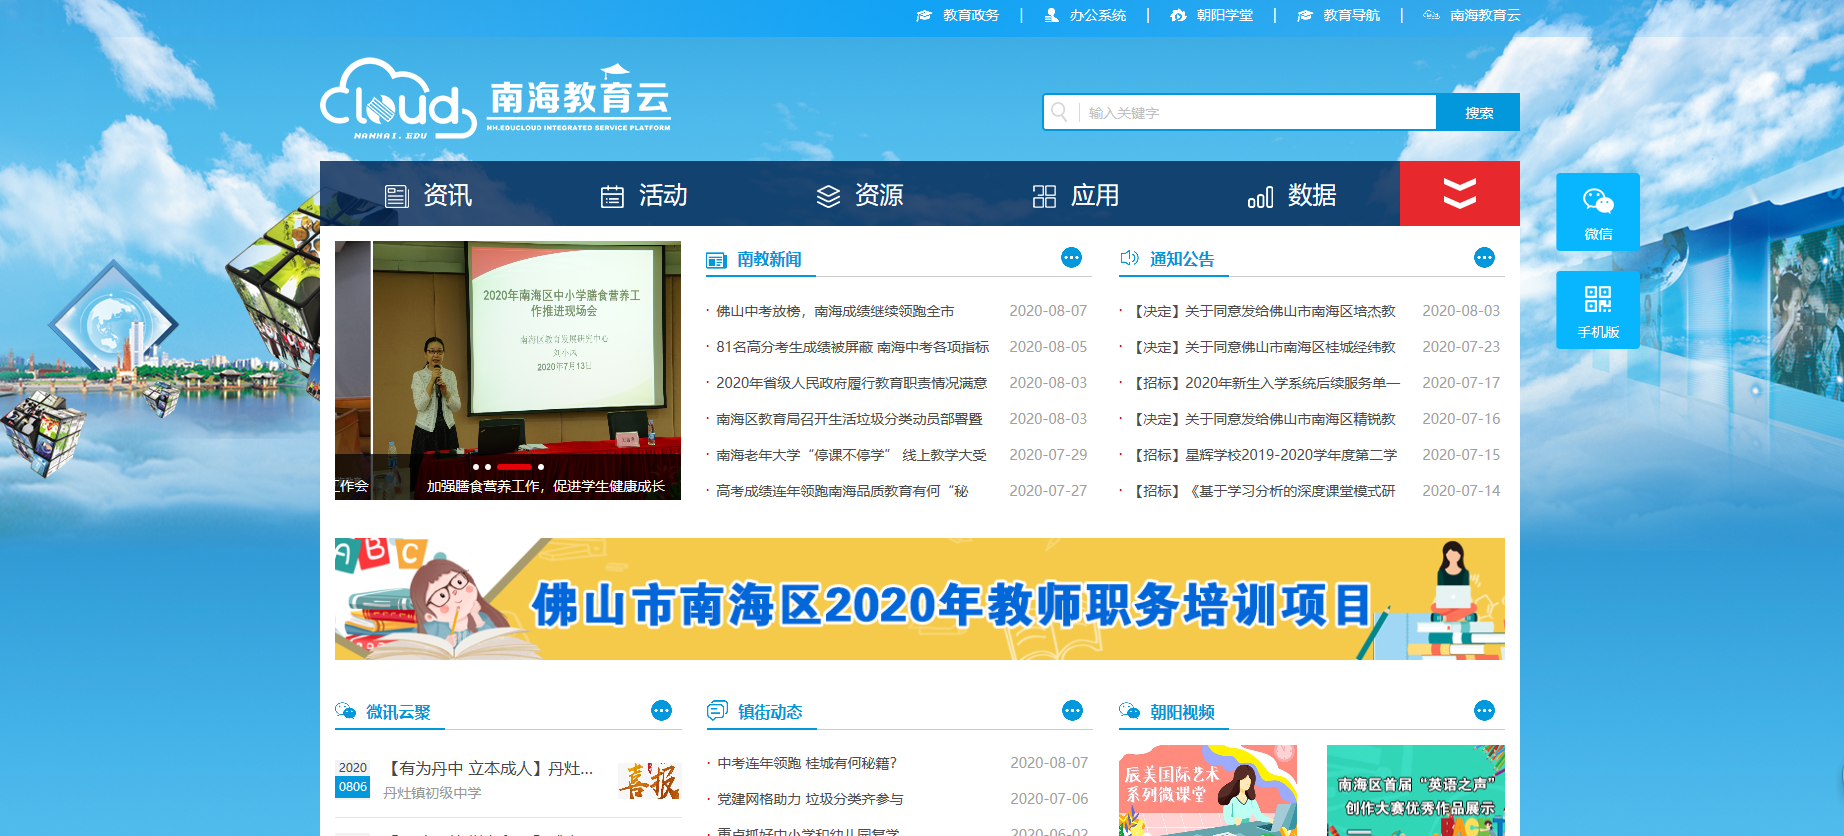The height and width of the screenshot is (836, 1844).
Task: Expand the red double-chevron navigation menu
Action: point(1459,194)
